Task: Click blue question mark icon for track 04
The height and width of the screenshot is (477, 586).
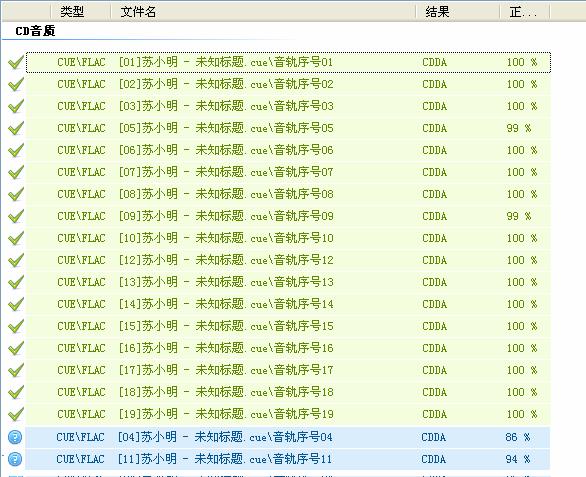Action: point(15,437)
